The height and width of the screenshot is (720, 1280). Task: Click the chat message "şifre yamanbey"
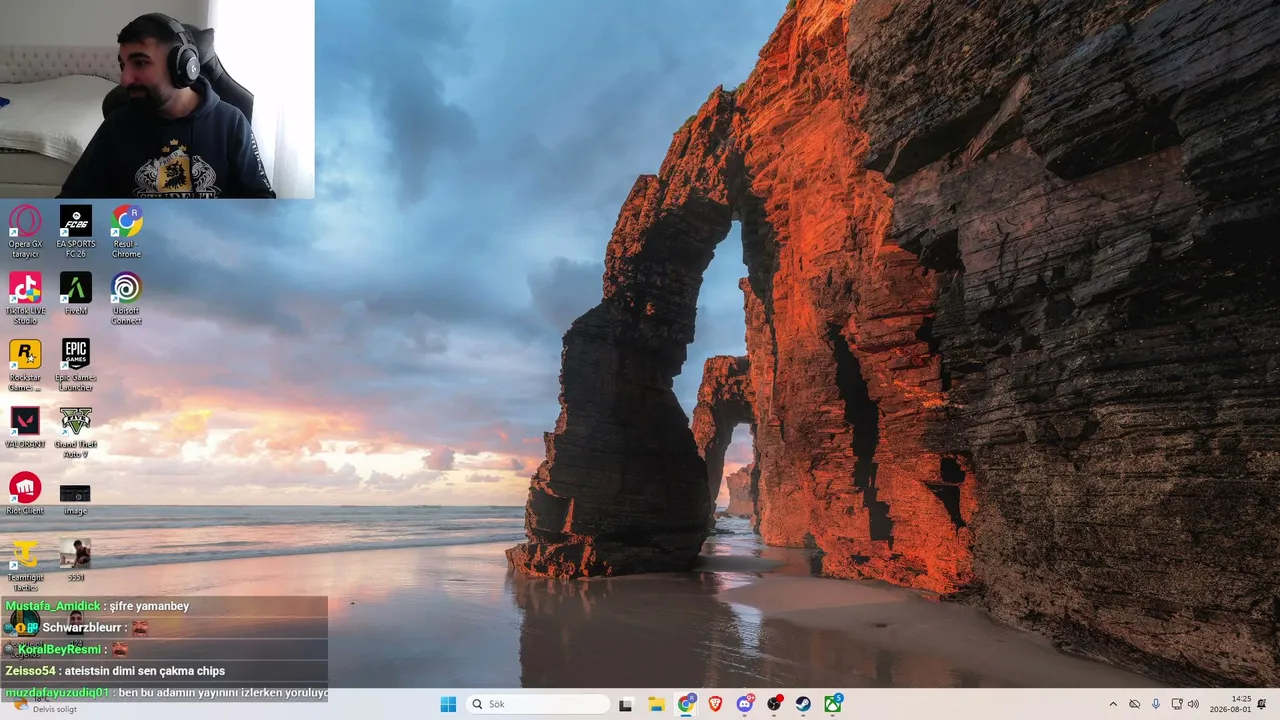pyautogui.click(x=151, y=606)
